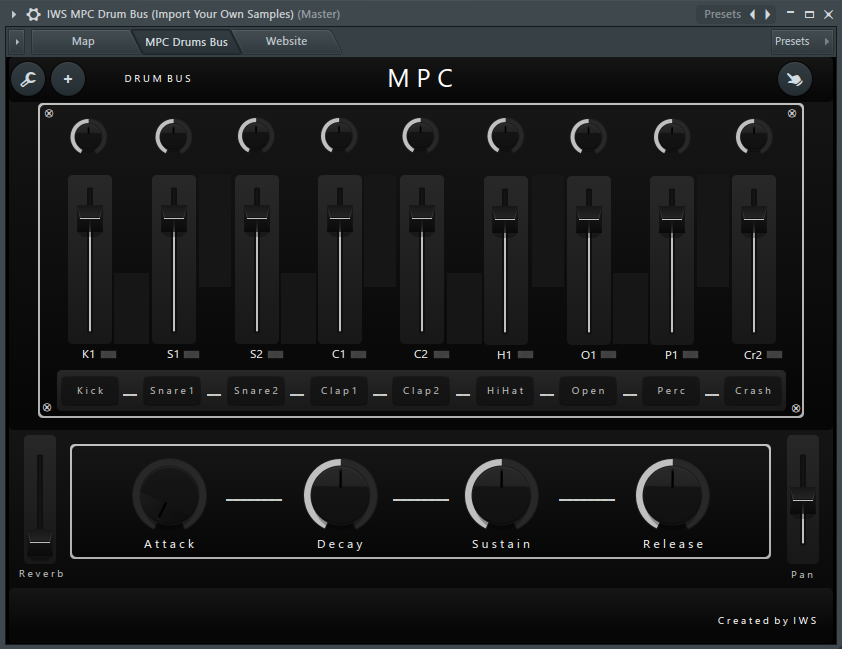Screen dimensions: 842x649
Task: Click the Decay envelope knob
Action: [x=340, y=495]
